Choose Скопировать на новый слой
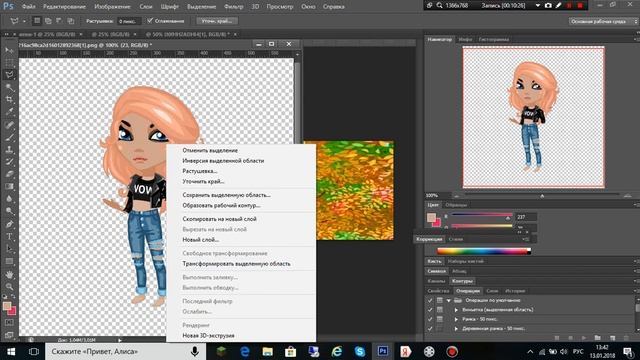The height and width of the screenshot is (360, 640). point(220,219)
